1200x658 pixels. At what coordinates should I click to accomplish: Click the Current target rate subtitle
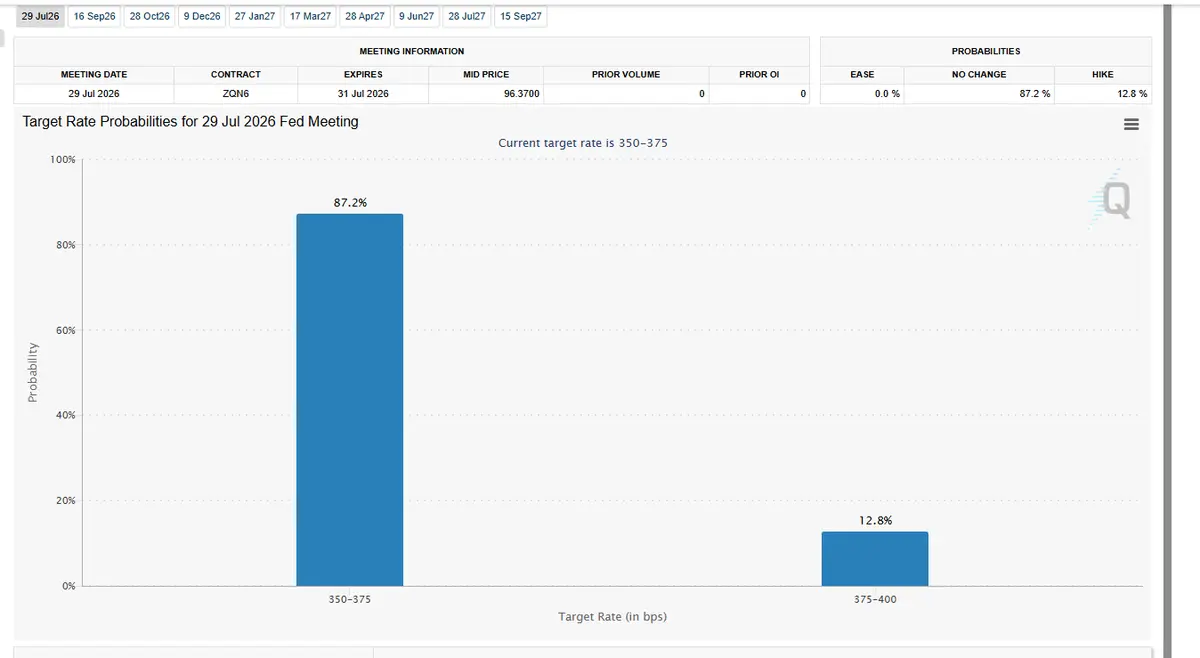(x=583, y=143)
